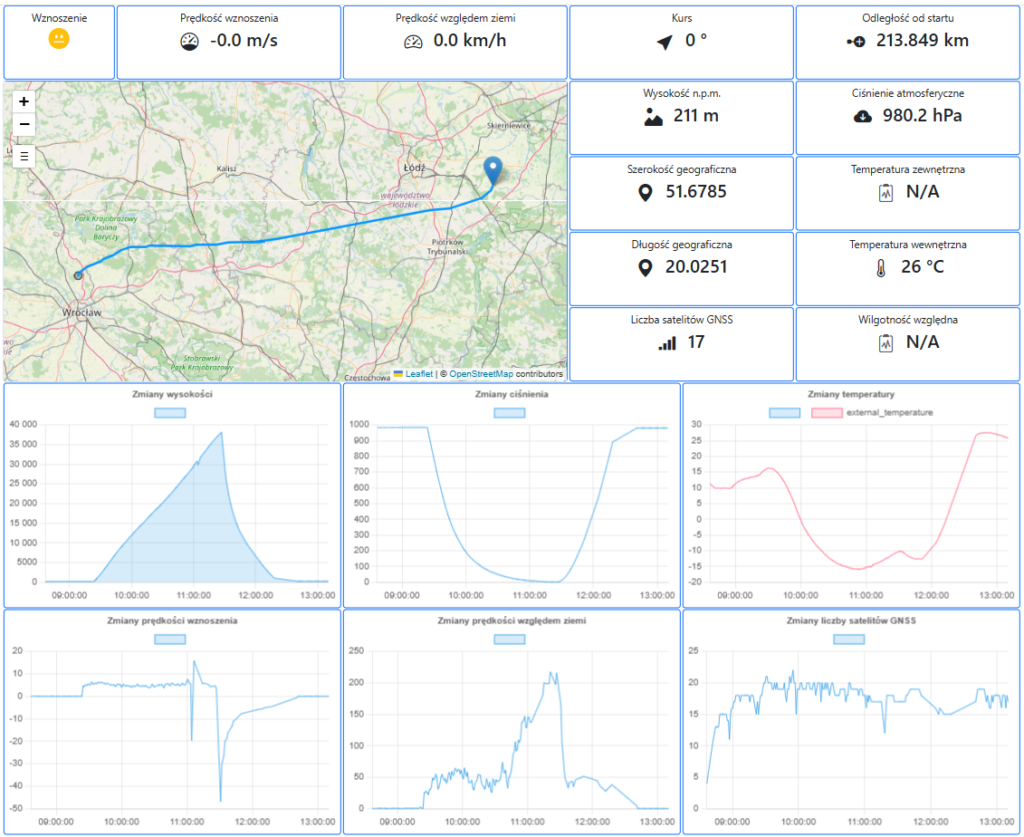Click the ground speed speedometer icon
1024x837 pixels.
pyautogui.click(x=414, y=42)
